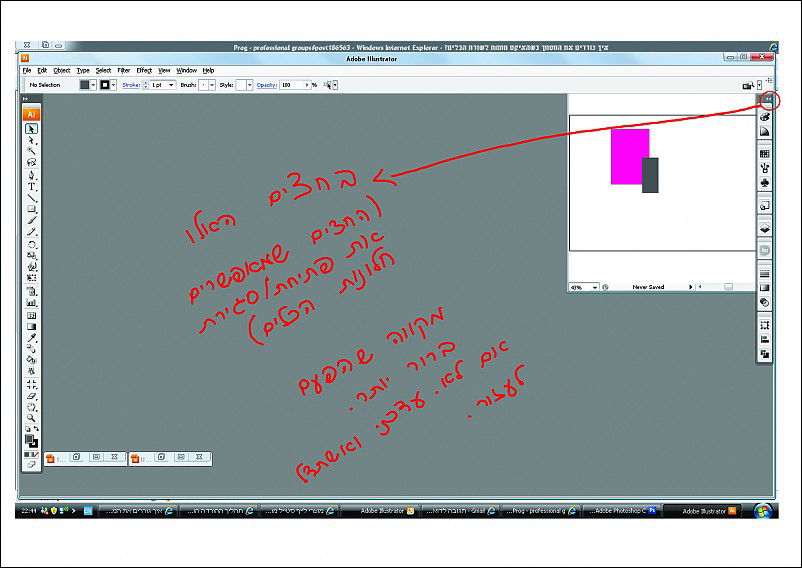The height and width of the screenshot is (568, 802).
Task: Open the Effect menu
Action: 144,71
